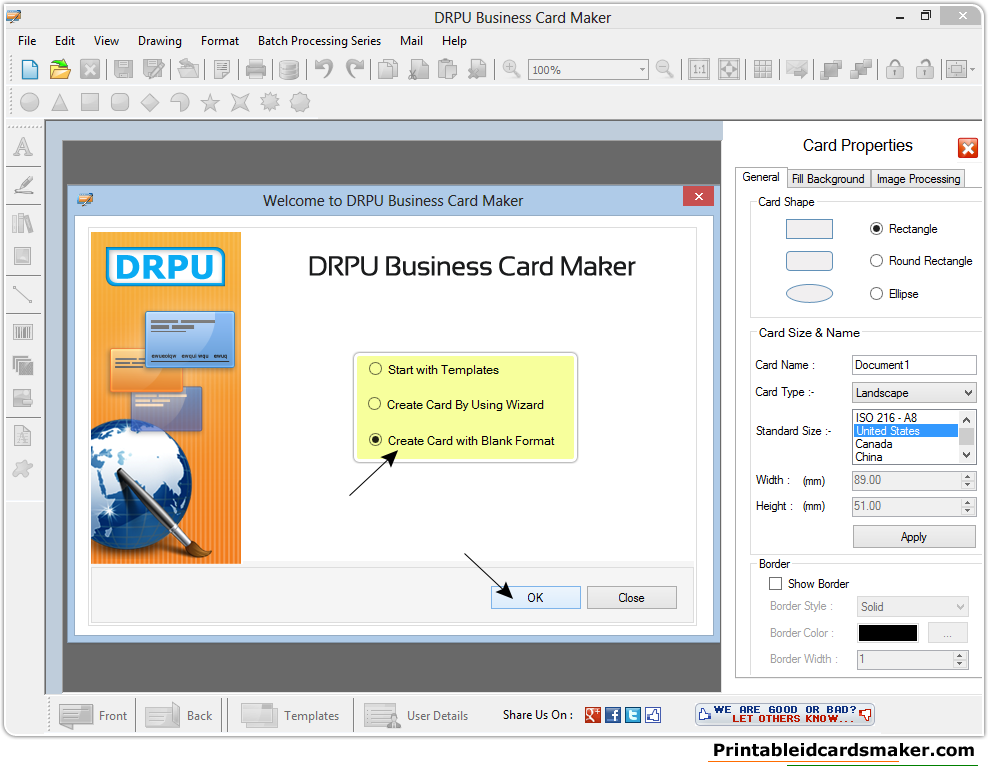Select Start with Templates option

click(434, 370)
